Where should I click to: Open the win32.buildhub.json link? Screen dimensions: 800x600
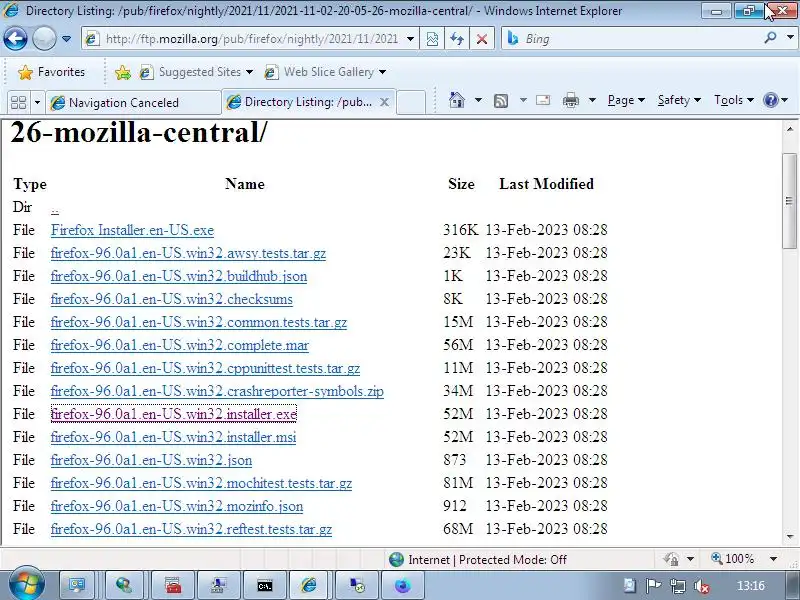coord(179,276)
